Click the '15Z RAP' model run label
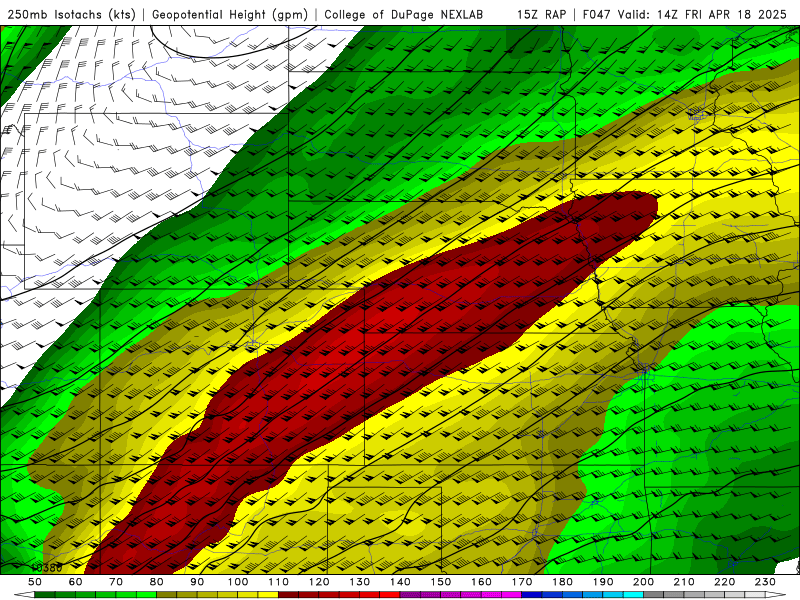800x600 pixels. point(541,14)
